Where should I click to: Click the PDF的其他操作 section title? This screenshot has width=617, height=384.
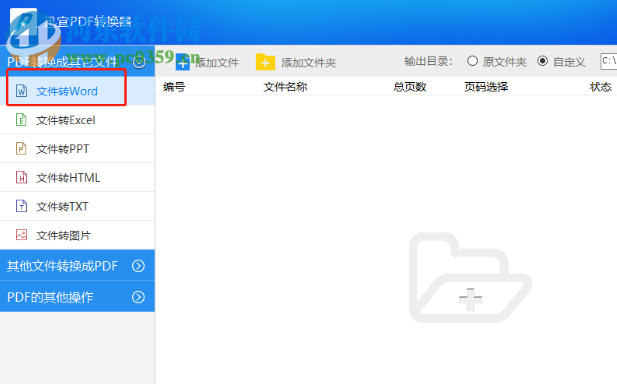click(50, 297)
